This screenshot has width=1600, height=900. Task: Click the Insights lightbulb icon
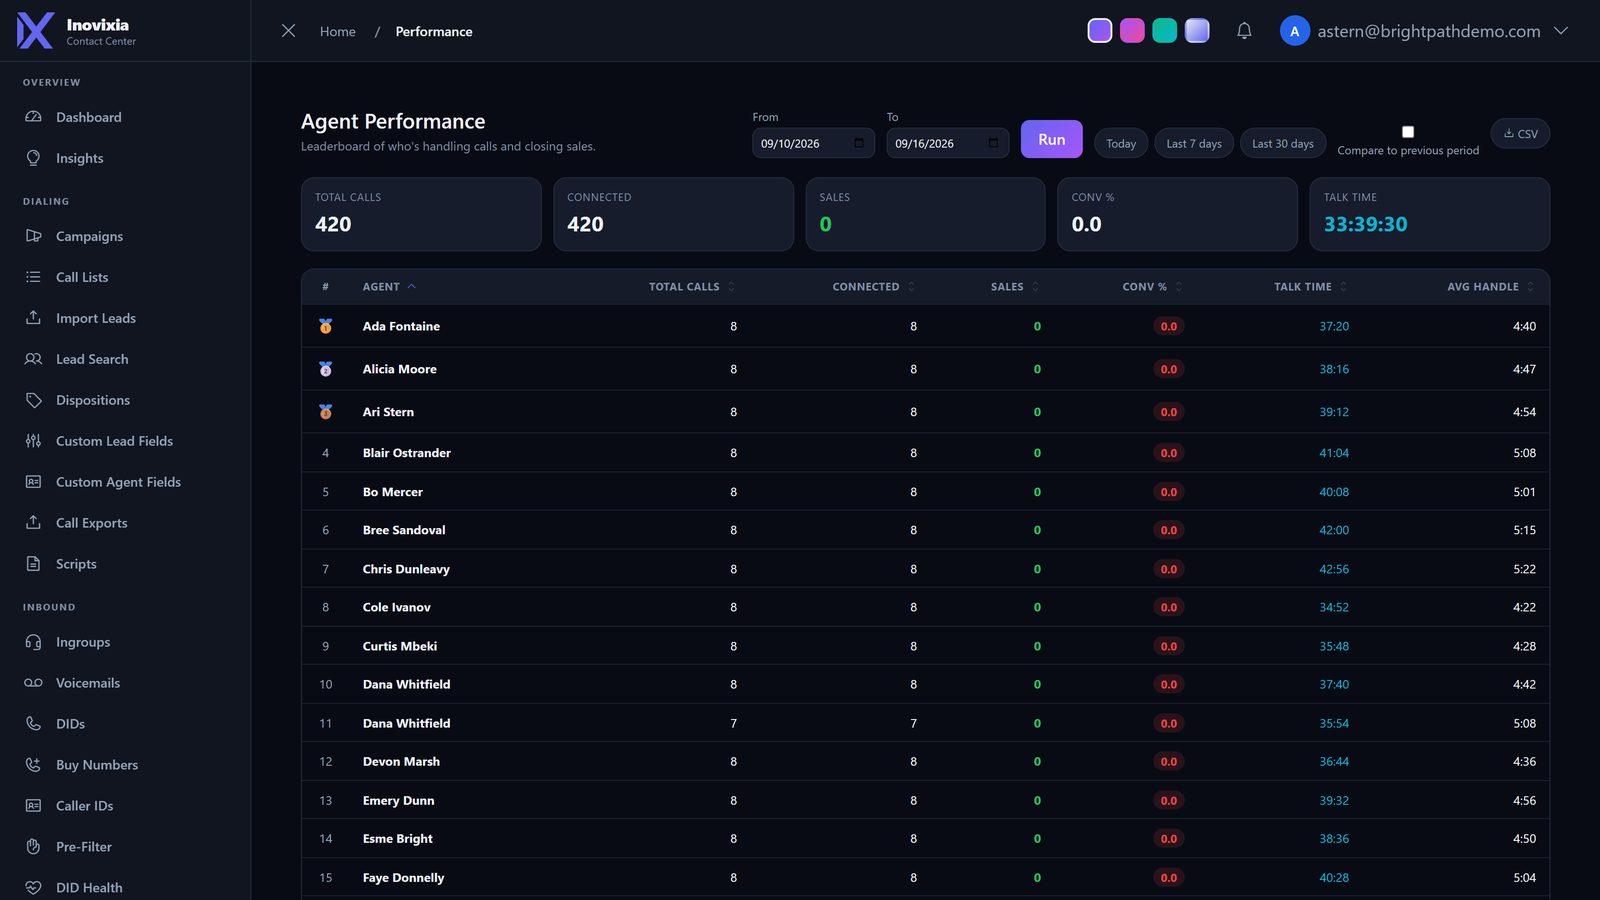pos(33,158)
